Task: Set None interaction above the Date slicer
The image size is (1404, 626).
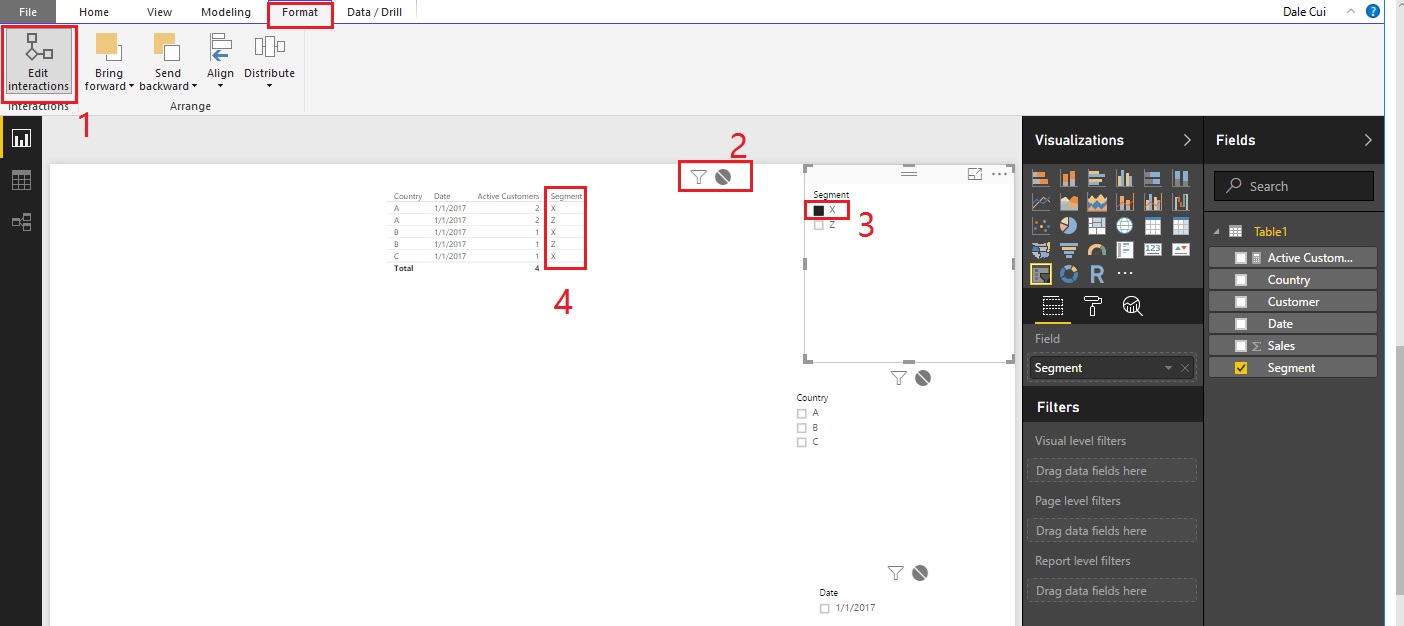Action: [920, 573]
